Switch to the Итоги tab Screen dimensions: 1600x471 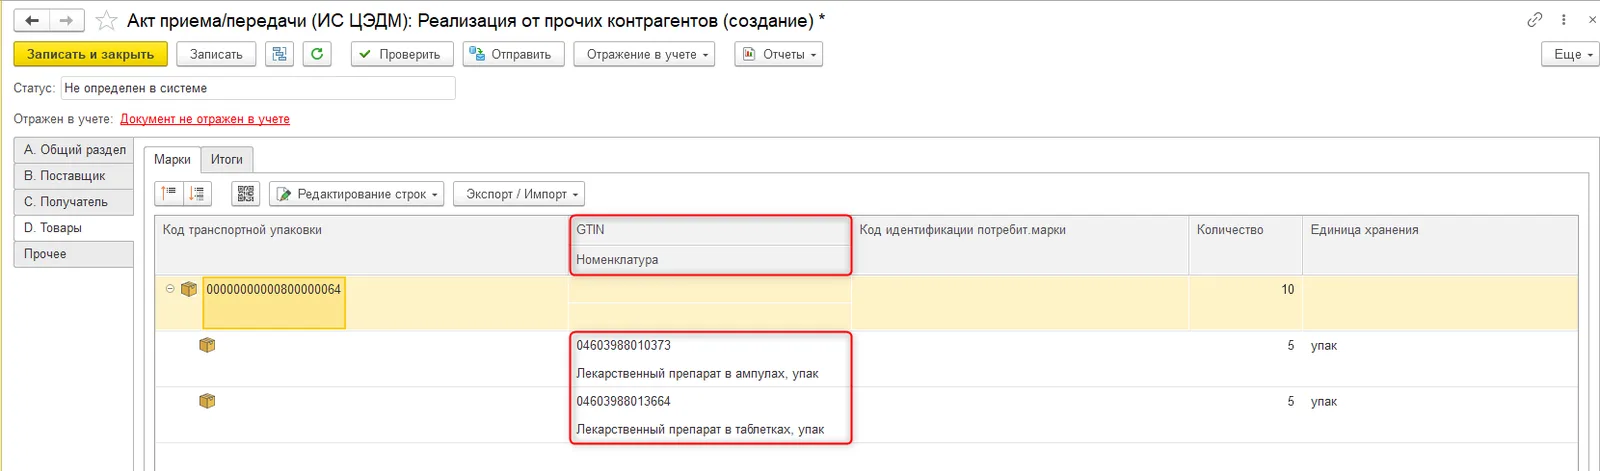click(227, 159)
